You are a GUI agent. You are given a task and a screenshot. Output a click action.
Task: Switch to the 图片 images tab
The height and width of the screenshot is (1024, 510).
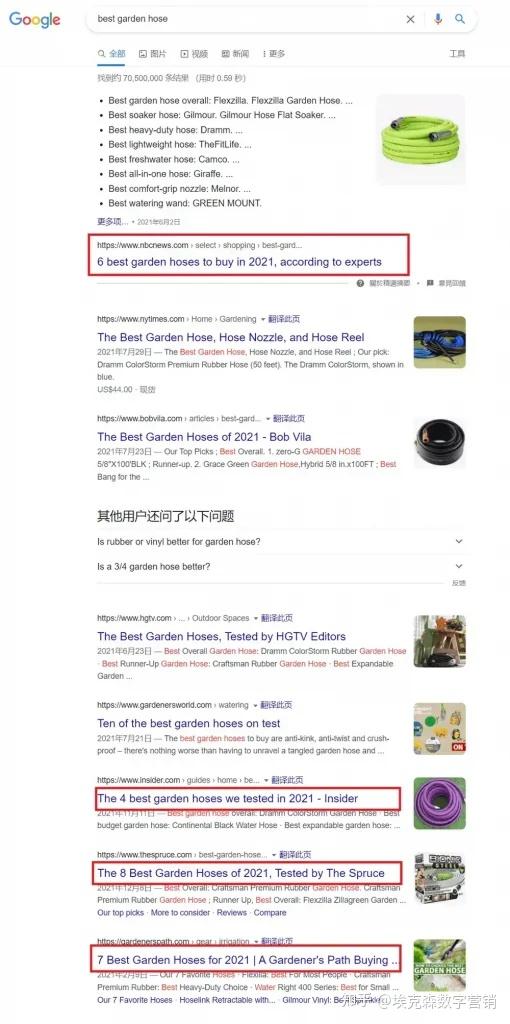coord(153,54)
